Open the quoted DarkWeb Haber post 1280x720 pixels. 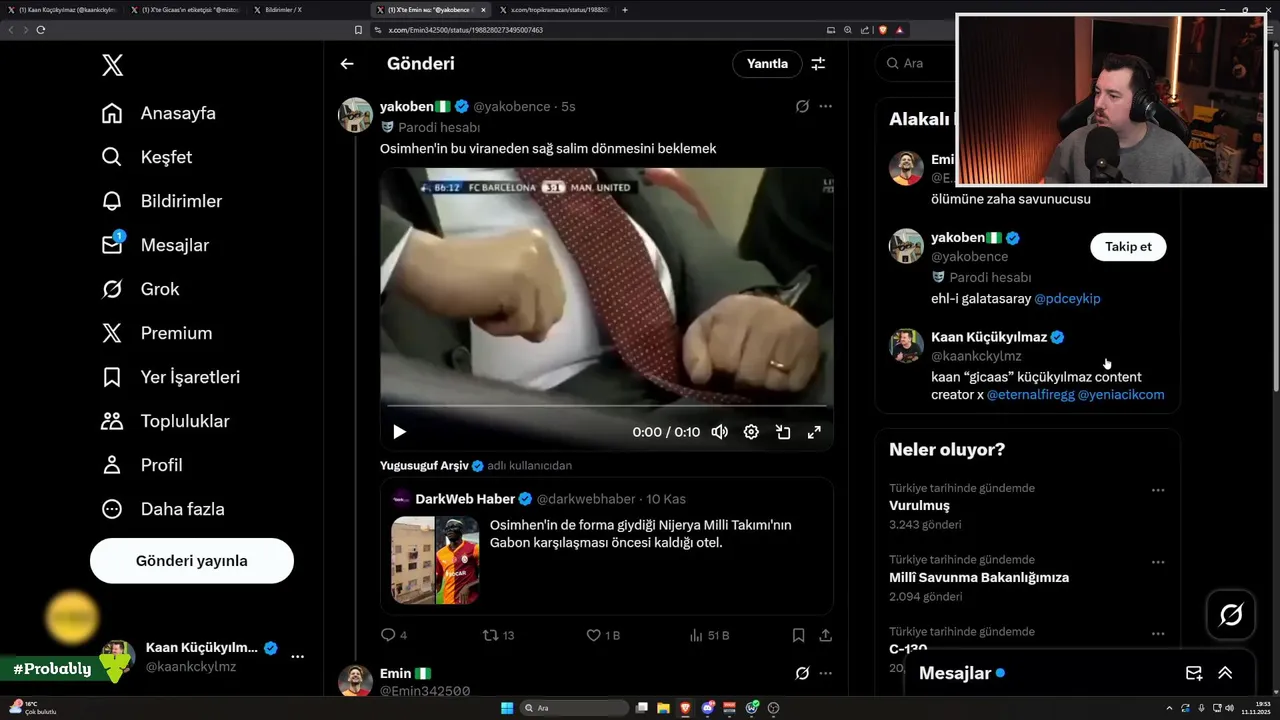(607, 546)
